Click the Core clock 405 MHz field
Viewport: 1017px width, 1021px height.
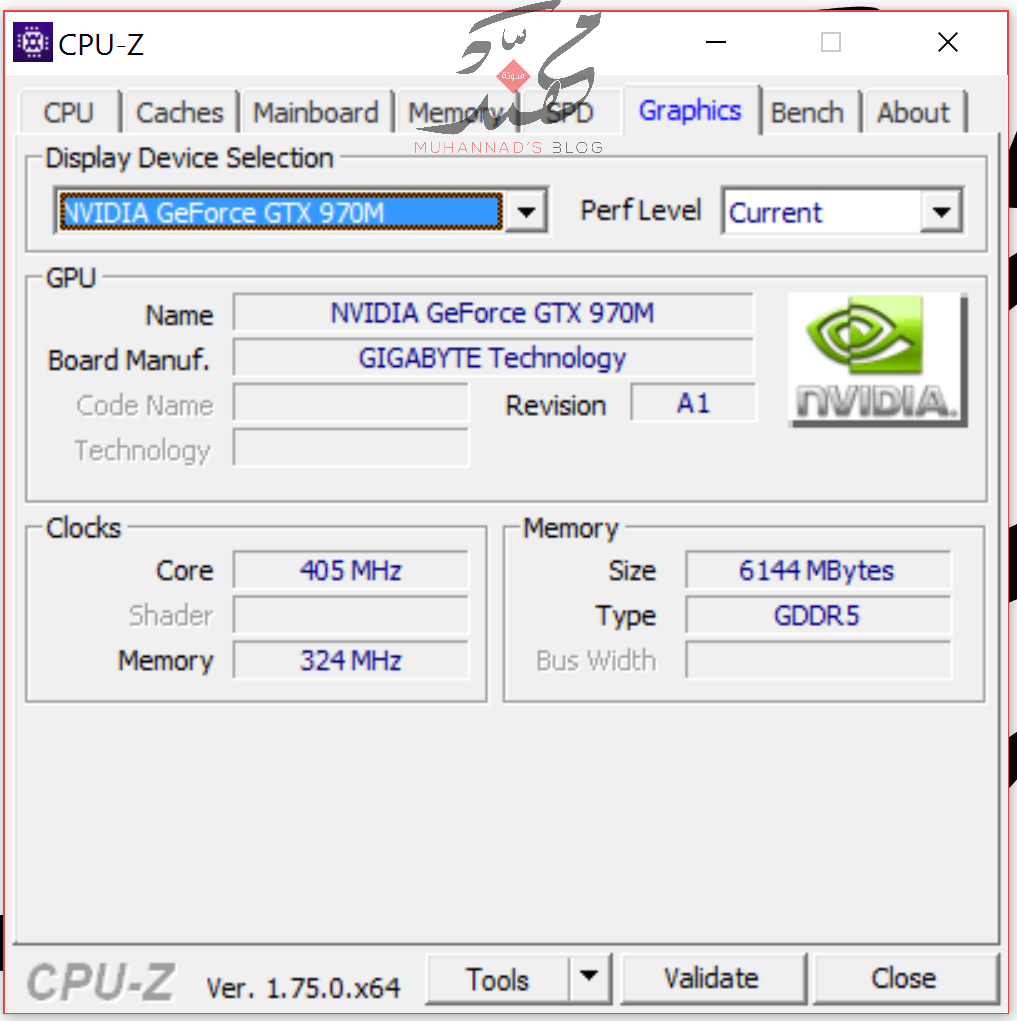click(350, 571)
